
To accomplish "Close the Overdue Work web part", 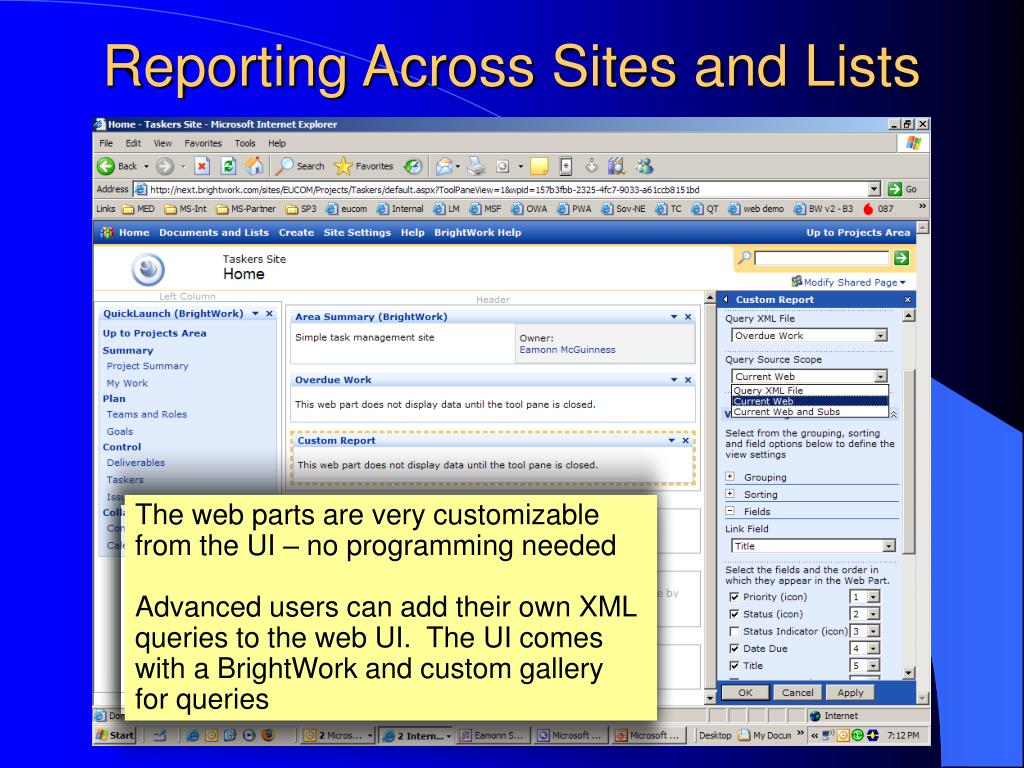I will [x=688, y=380].
